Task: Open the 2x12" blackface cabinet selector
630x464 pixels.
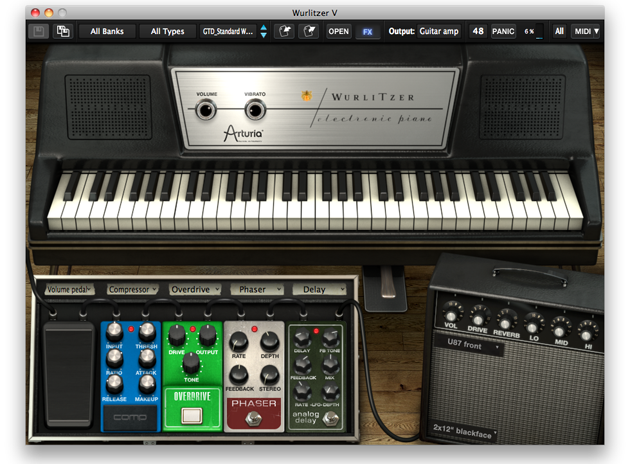Action: 464,431
